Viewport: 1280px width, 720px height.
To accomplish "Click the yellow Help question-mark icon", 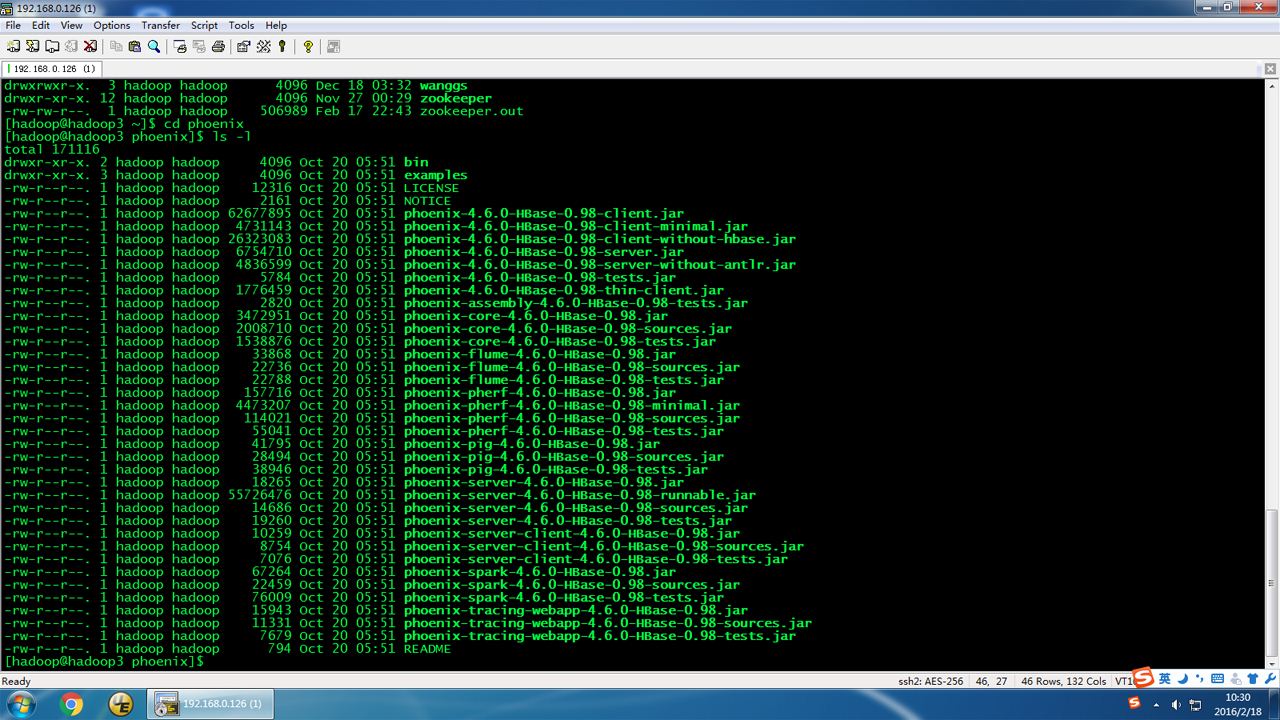I will click(x=308, y=46).
